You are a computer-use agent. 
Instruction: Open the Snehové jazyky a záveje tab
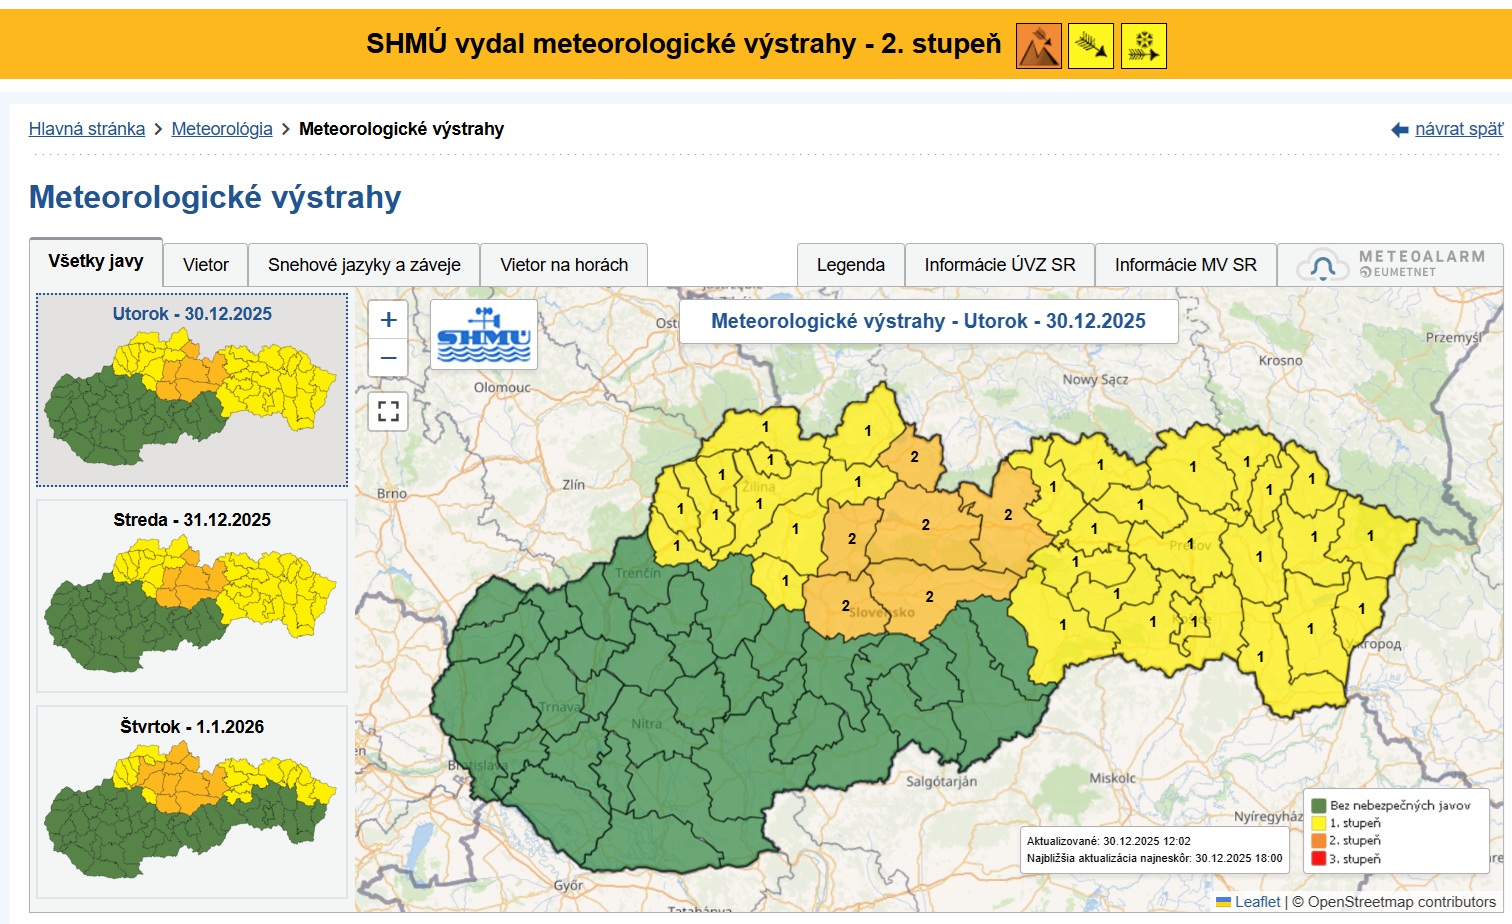coord(364,265)
